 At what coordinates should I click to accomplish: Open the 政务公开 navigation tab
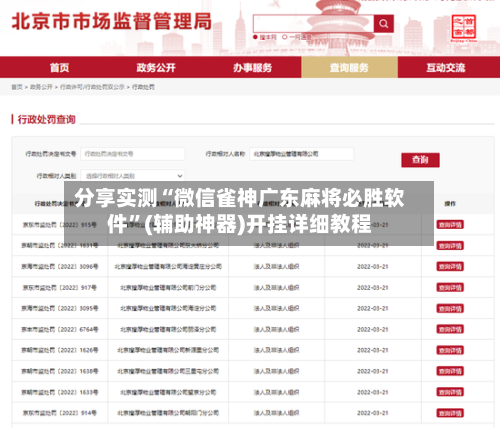156,68
